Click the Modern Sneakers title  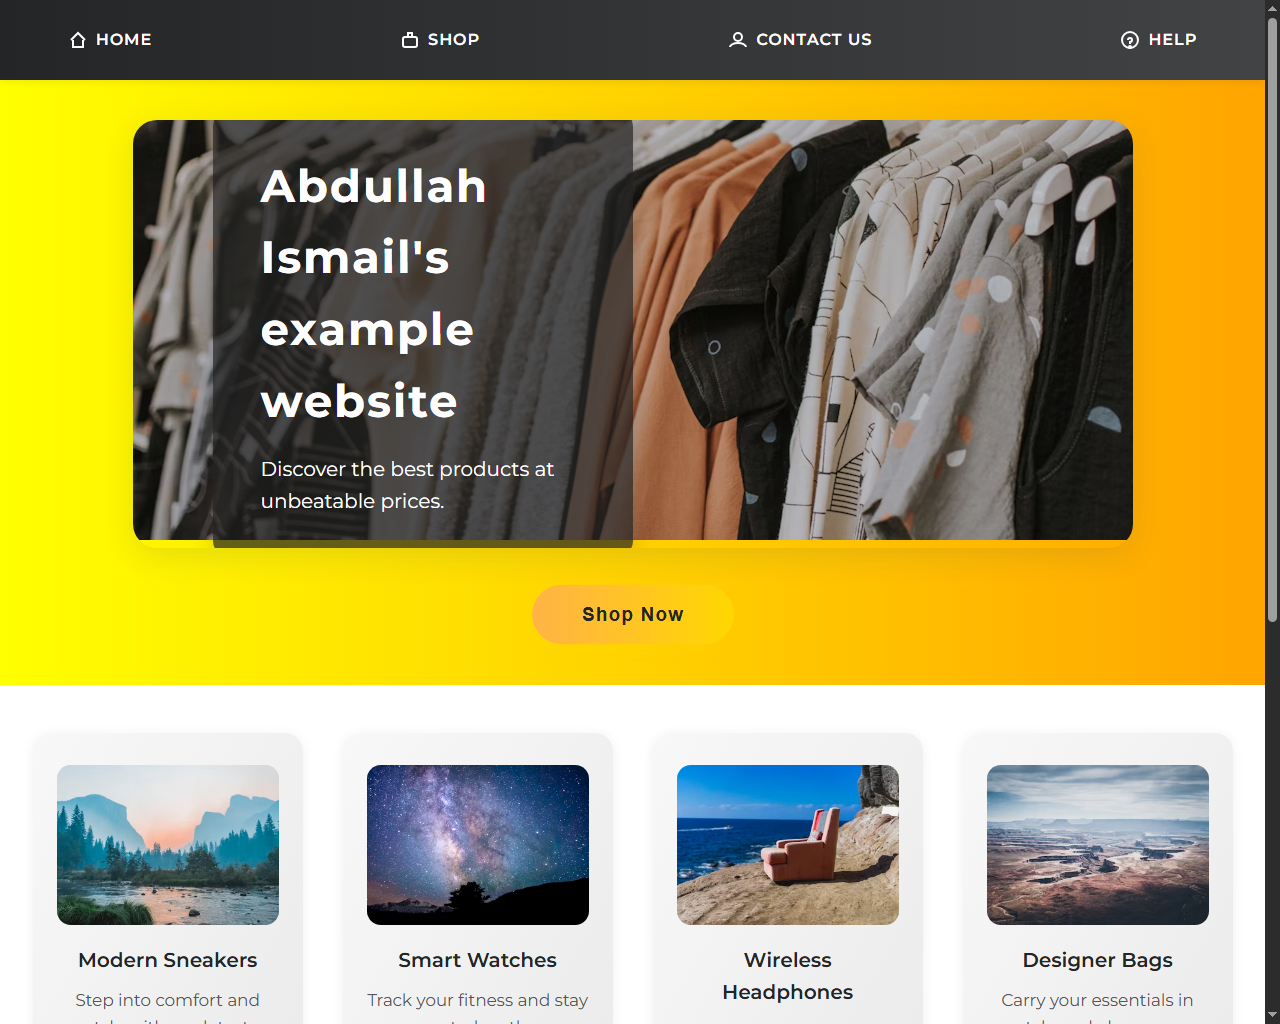168,960
